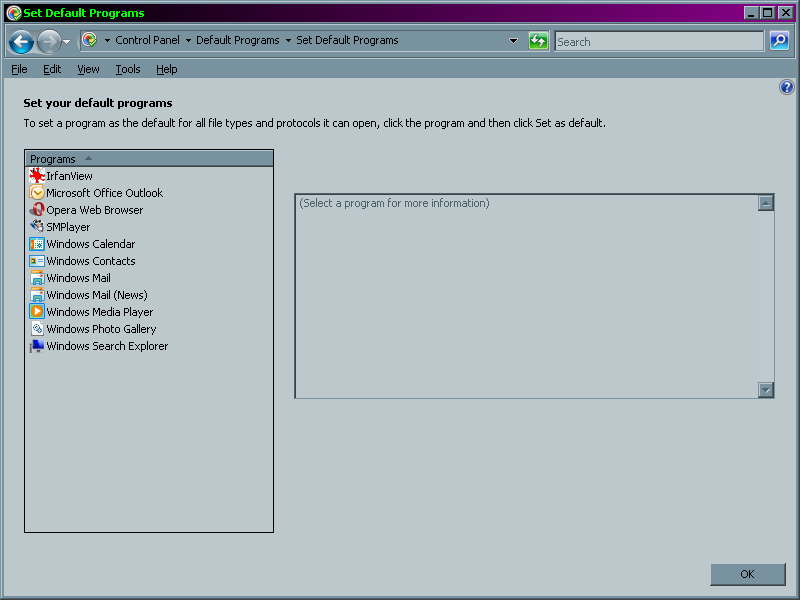This screenshot has height=600, width=800.
Task: Expand the Default Programs breadcrumb arrow
Action: [288, 40]
